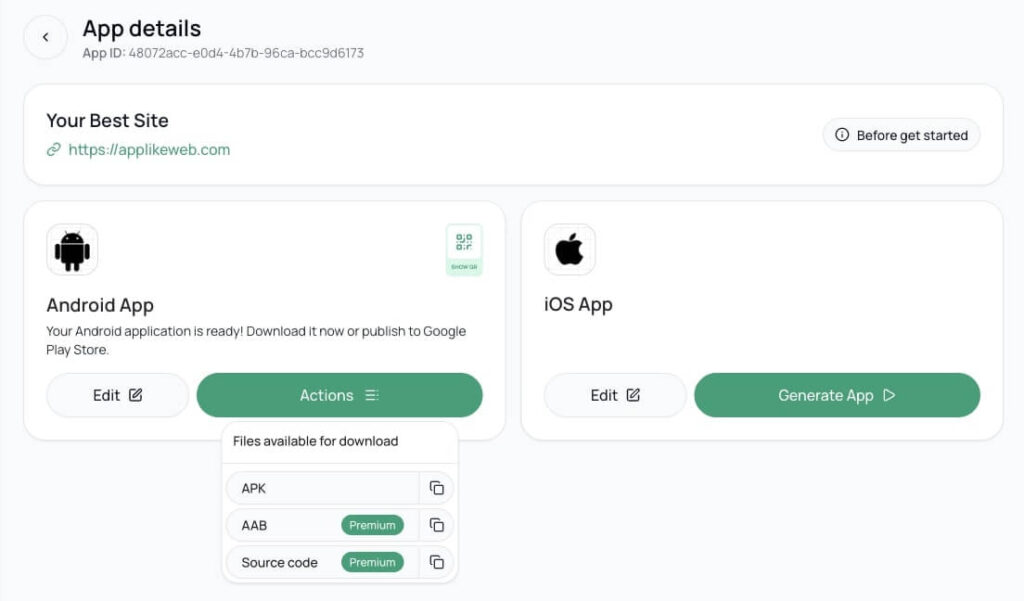Choose Source code download option

pos(280,562)
